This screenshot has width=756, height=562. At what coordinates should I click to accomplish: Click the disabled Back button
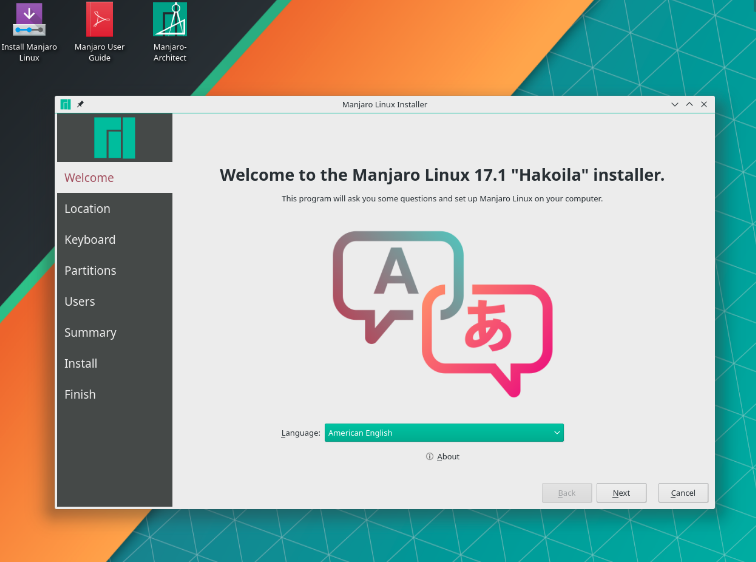(567, 493)
